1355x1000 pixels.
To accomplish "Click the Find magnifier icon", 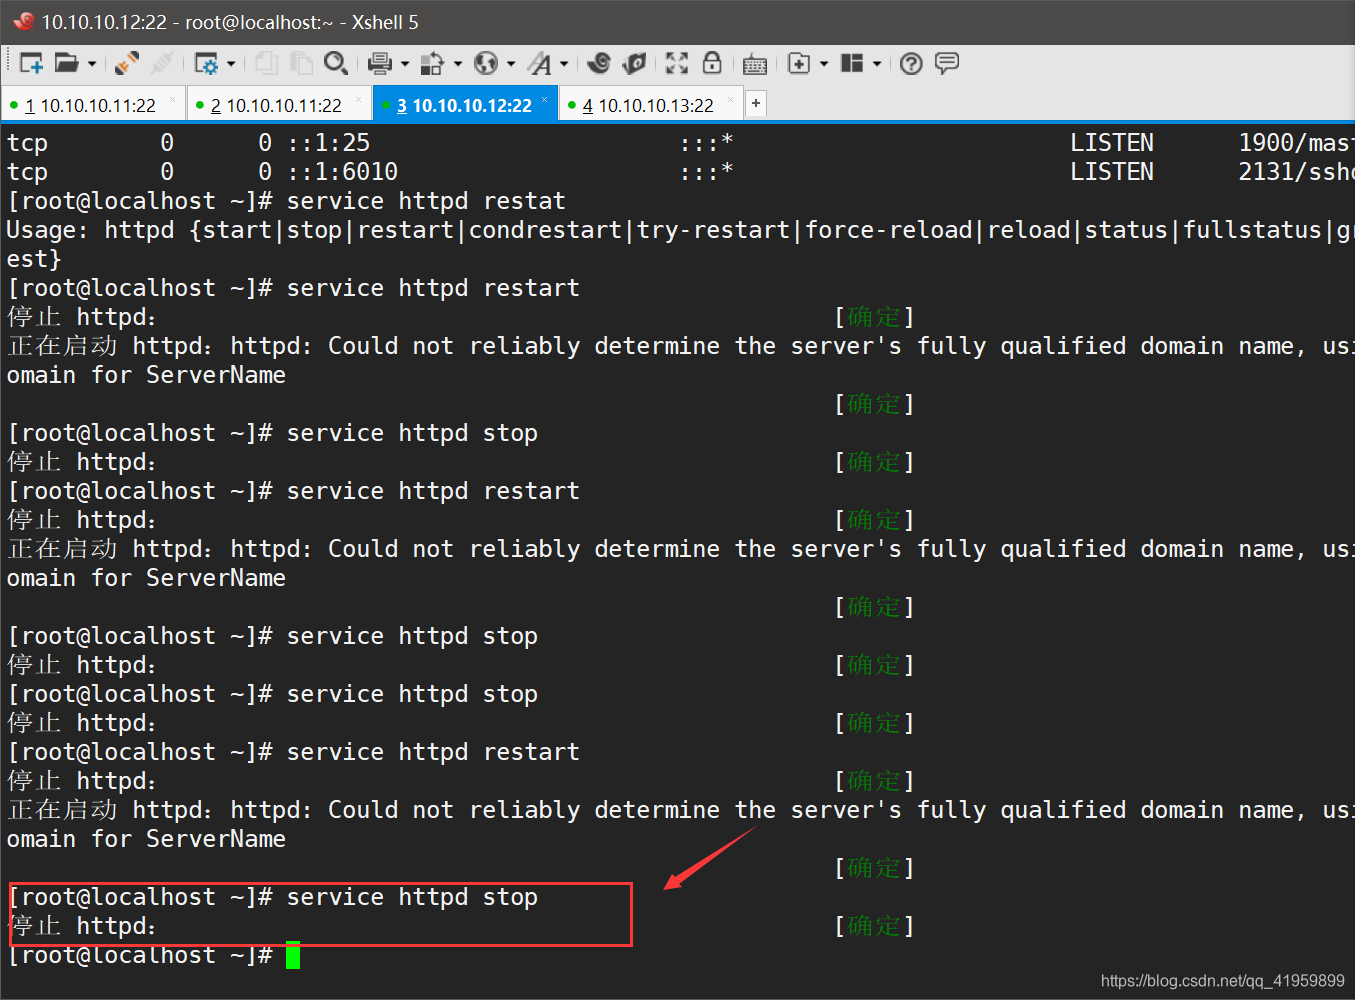I will pos(336,64).
